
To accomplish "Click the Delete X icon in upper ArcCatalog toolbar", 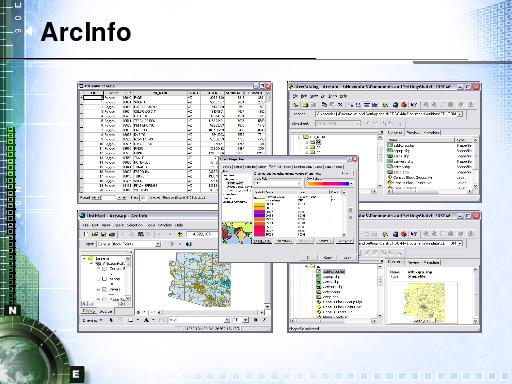I will [340, 105].
